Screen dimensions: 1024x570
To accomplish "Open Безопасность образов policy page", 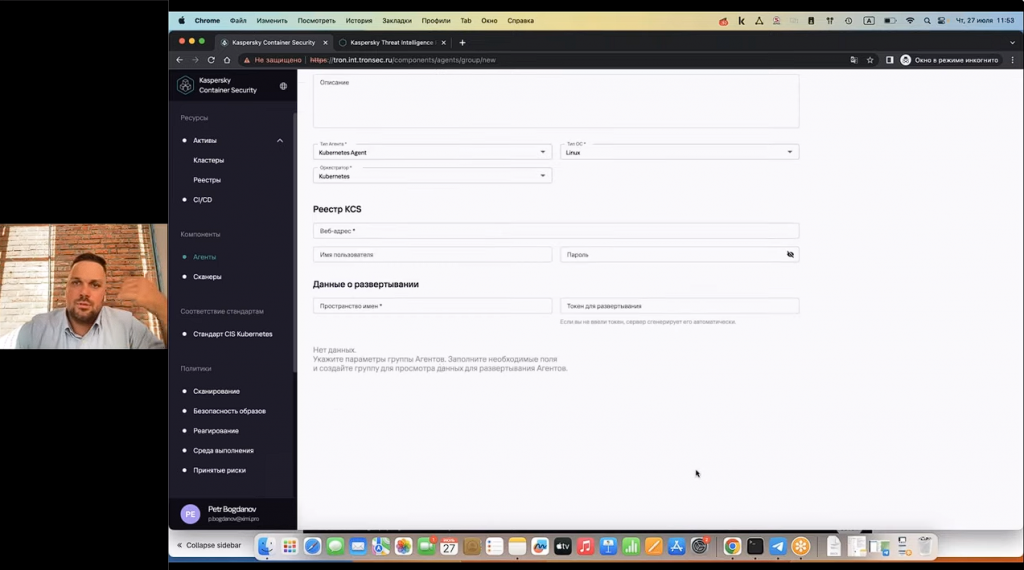I will coord(229,411).
